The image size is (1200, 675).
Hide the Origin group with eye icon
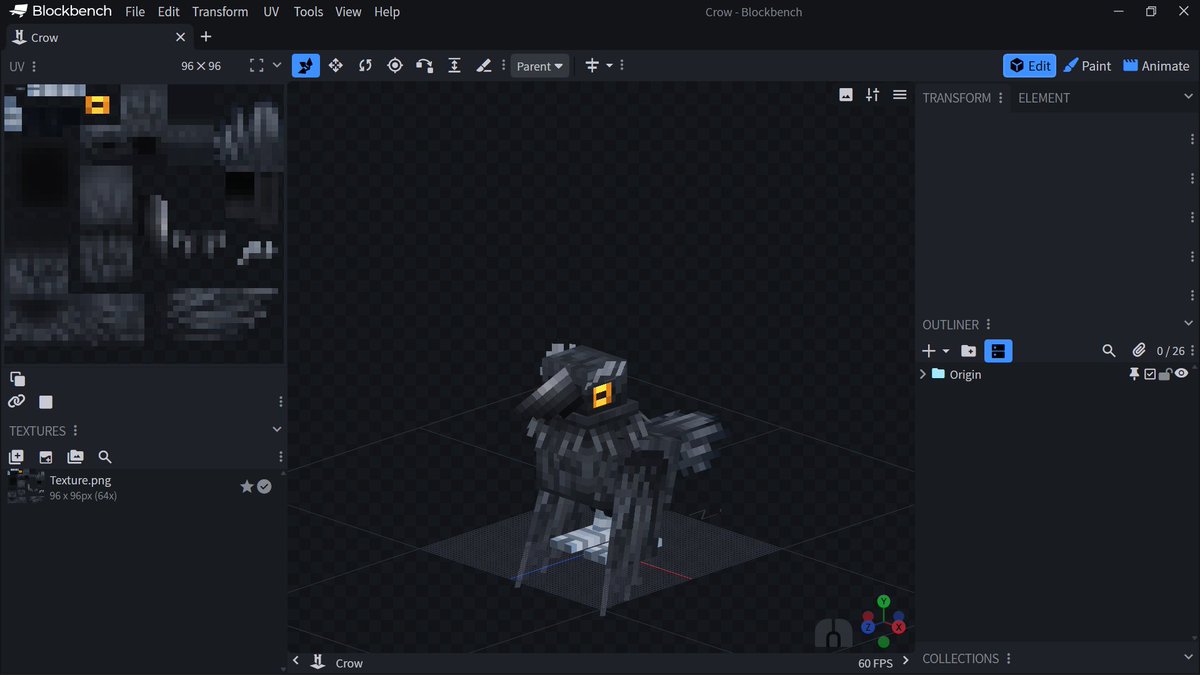click(1181, 374)
